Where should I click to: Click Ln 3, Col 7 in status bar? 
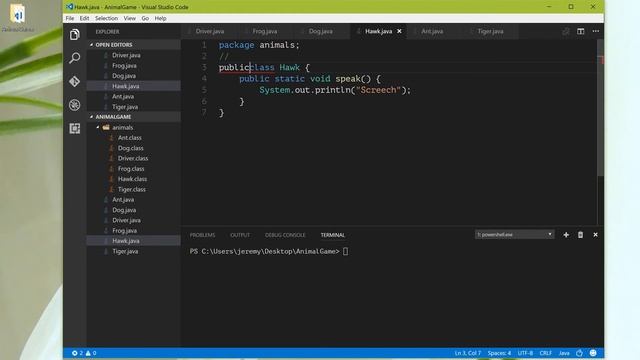(x=467, y=353)
